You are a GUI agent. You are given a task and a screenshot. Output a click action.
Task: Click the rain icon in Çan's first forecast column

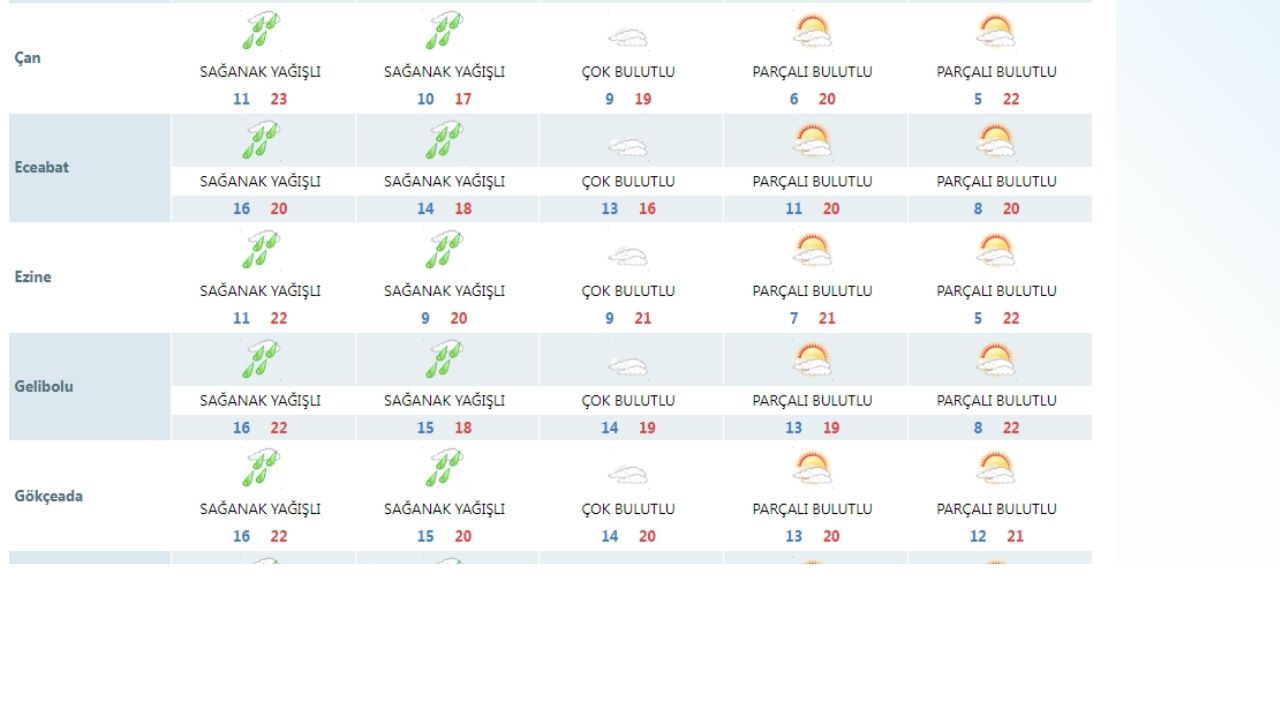260,31
